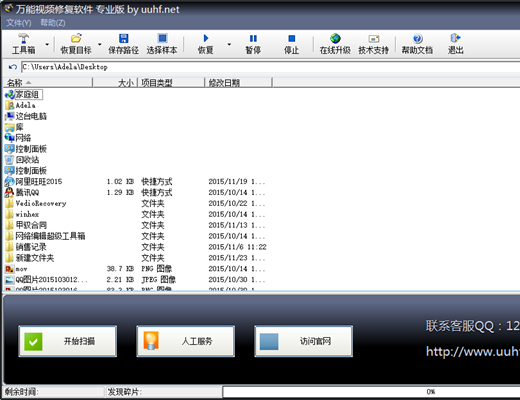Open the 文件(Y) menu
Viewport: 520px width, 400px height.
19,23
